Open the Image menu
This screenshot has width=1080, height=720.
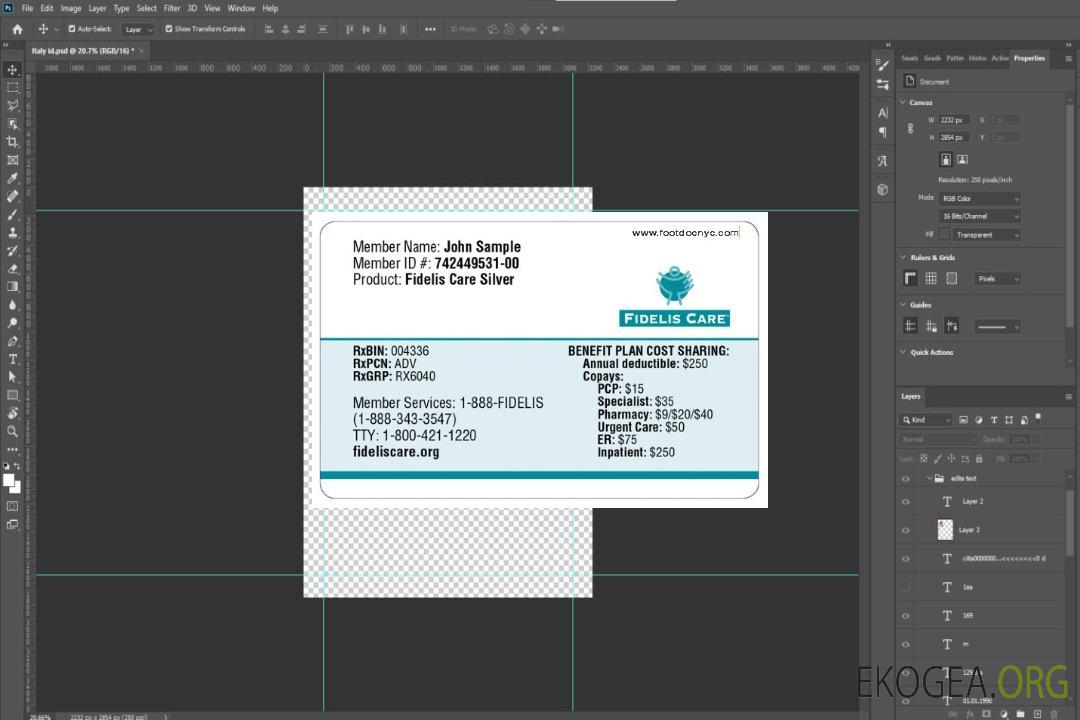pyautogui.click(x=70, y=8)
